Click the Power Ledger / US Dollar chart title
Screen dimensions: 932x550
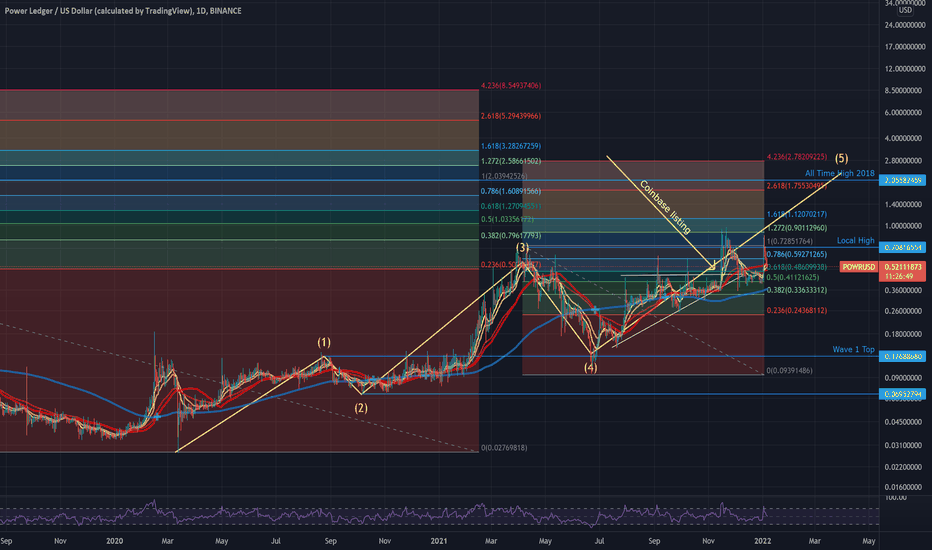tap(123, 11)
